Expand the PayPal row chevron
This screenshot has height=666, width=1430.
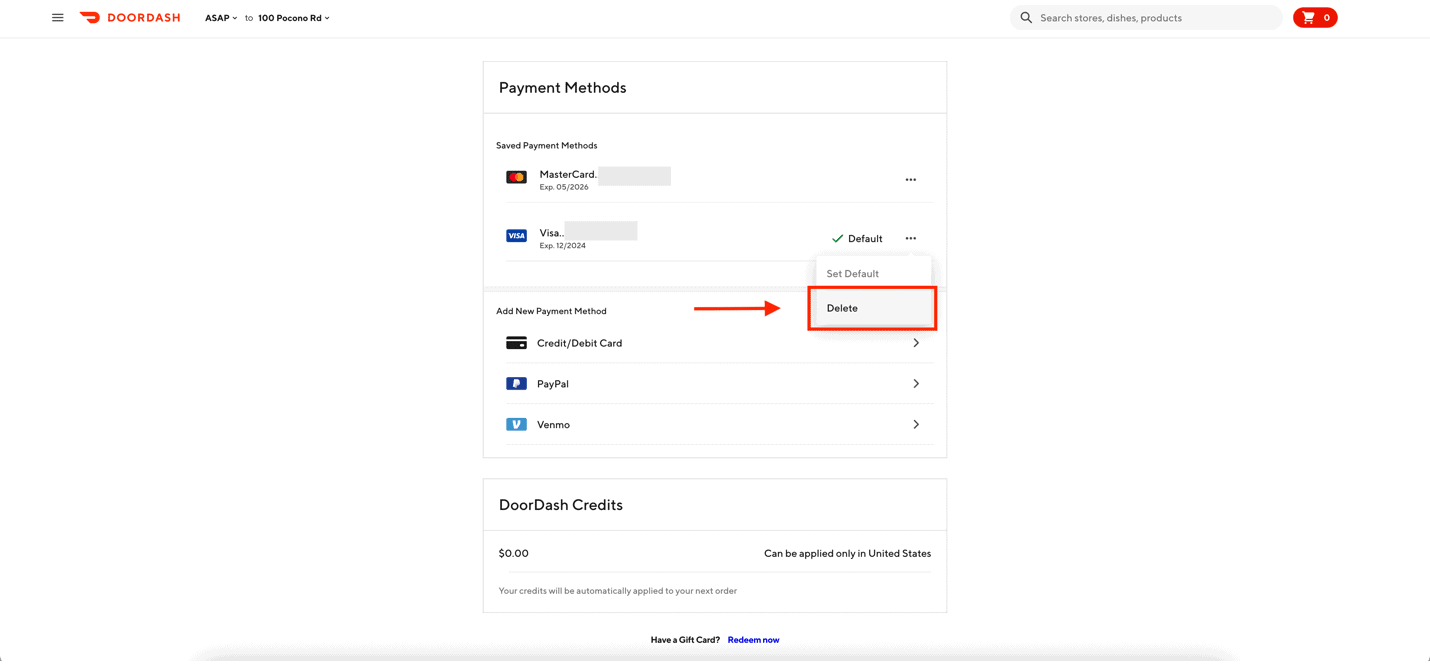pos(916,384)
